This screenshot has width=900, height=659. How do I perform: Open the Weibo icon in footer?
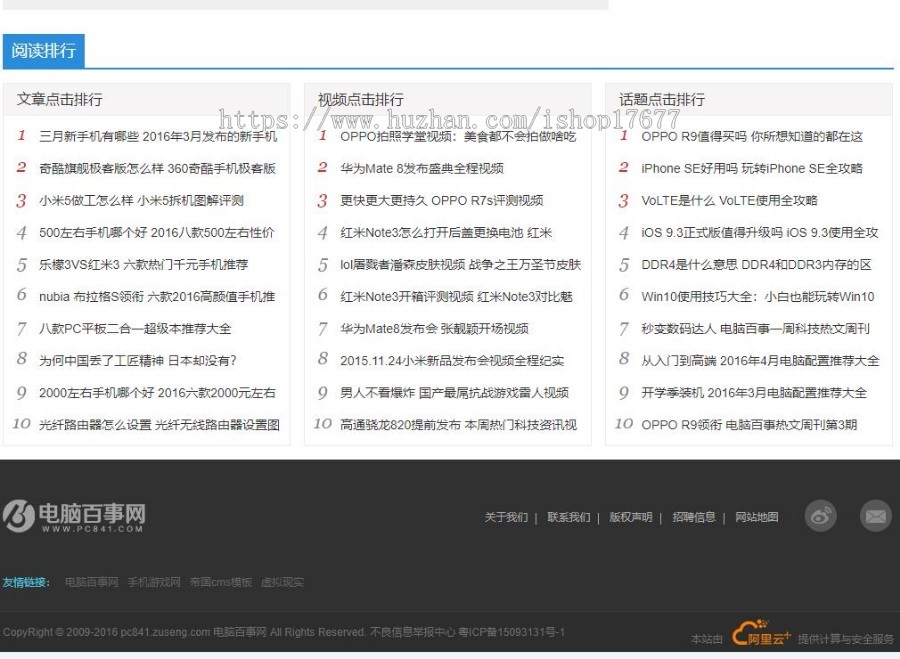pyautogui.click(x=820, y=515)
